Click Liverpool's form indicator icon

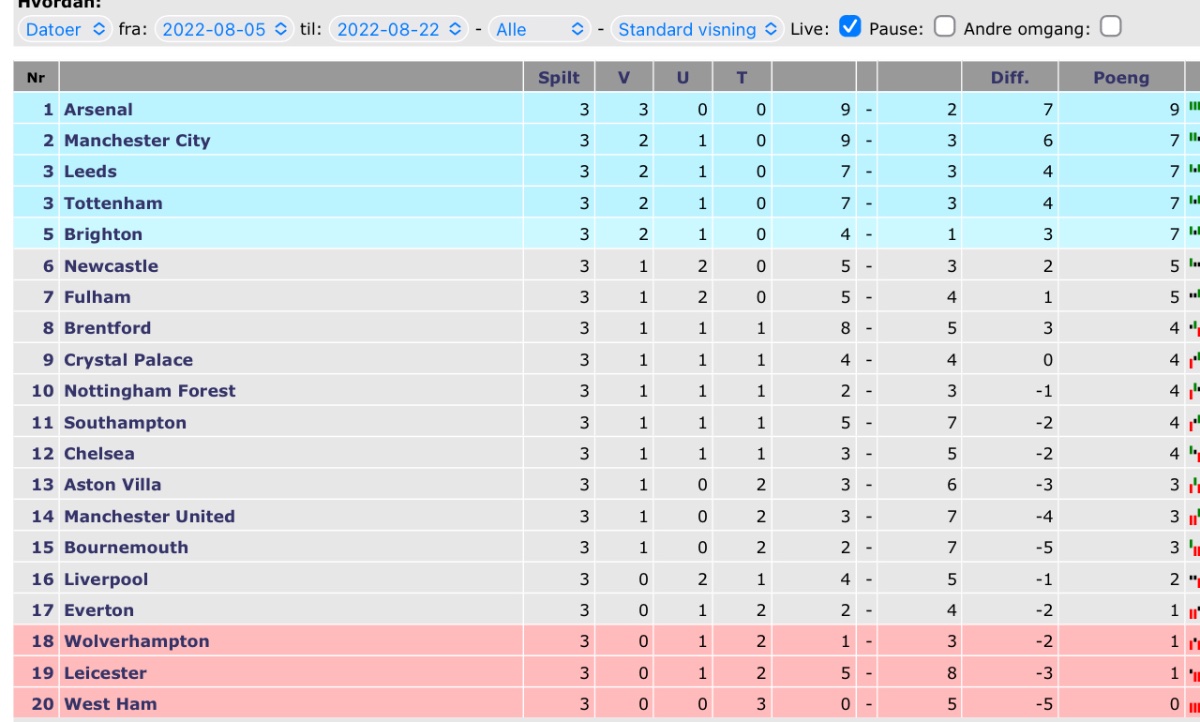[1194, 579]
